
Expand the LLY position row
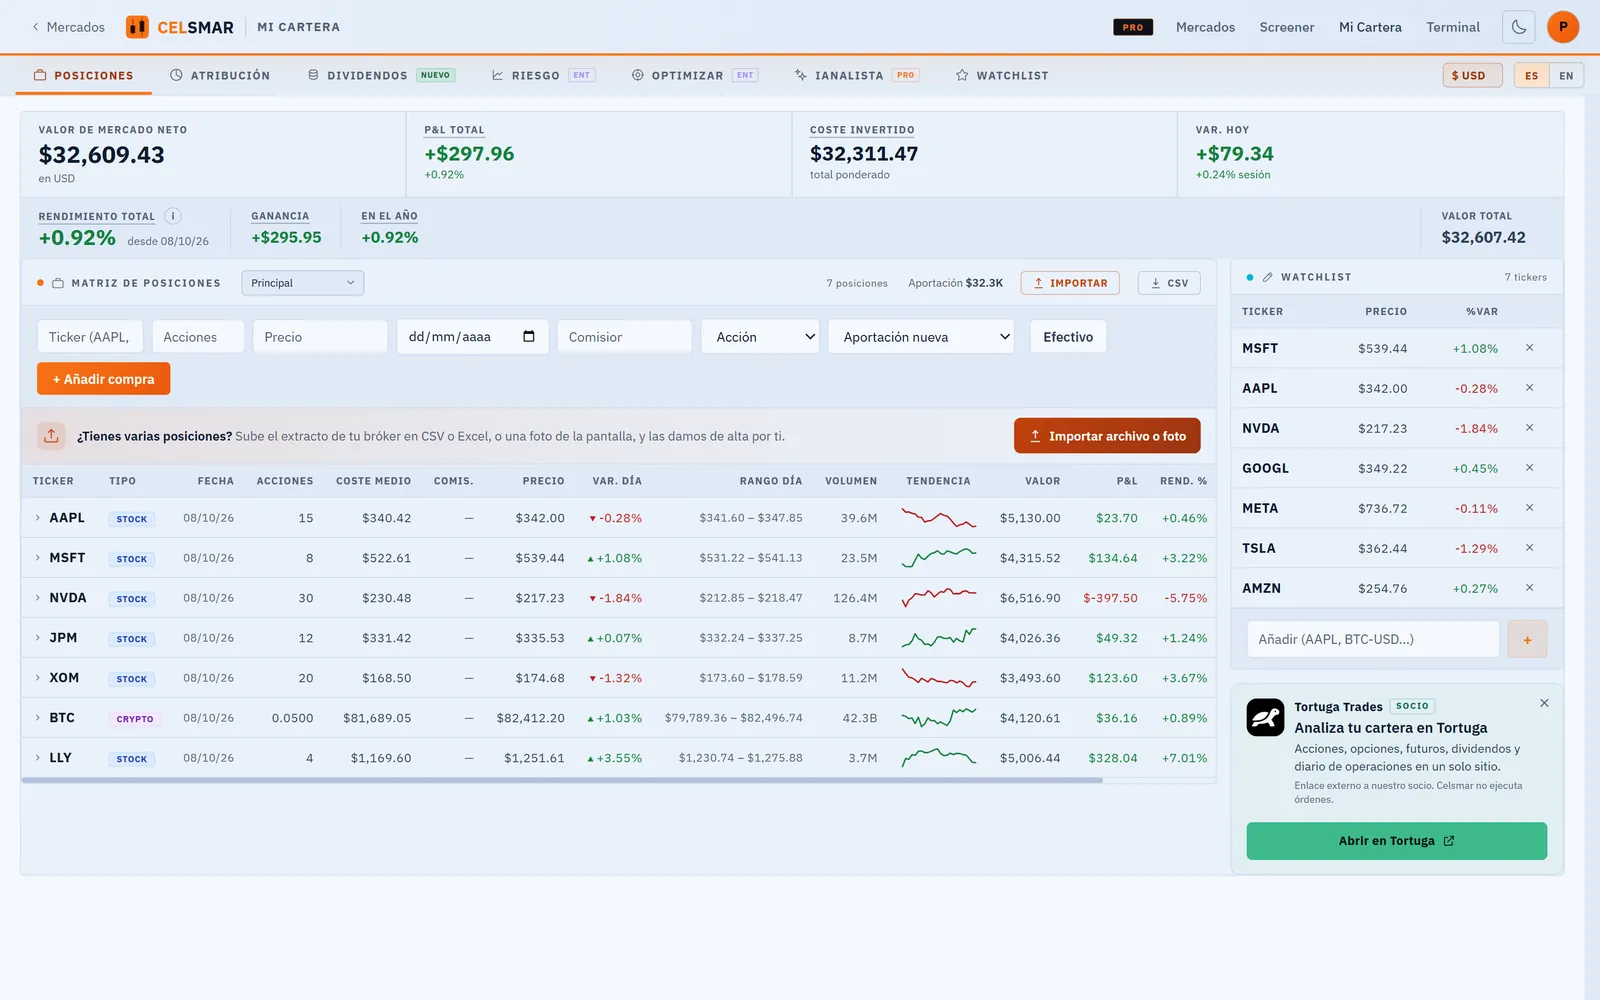tap(38, 758)
